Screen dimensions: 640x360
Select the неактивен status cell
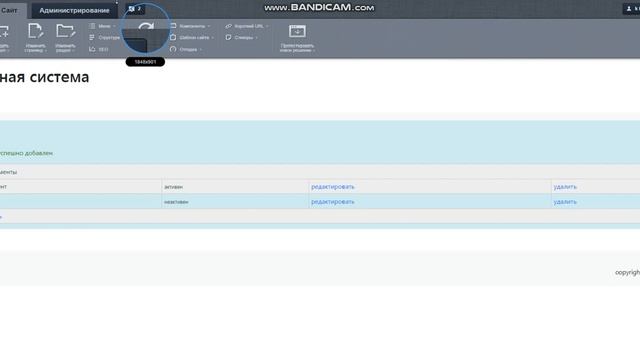coord(235,202)
